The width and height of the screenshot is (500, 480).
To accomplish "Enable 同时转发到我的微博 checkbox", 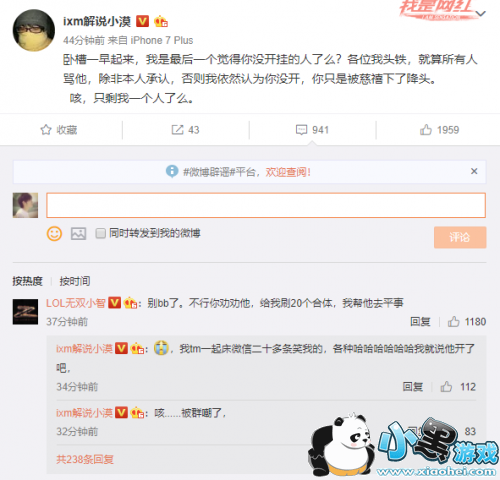I will click(x=100, y=233).
